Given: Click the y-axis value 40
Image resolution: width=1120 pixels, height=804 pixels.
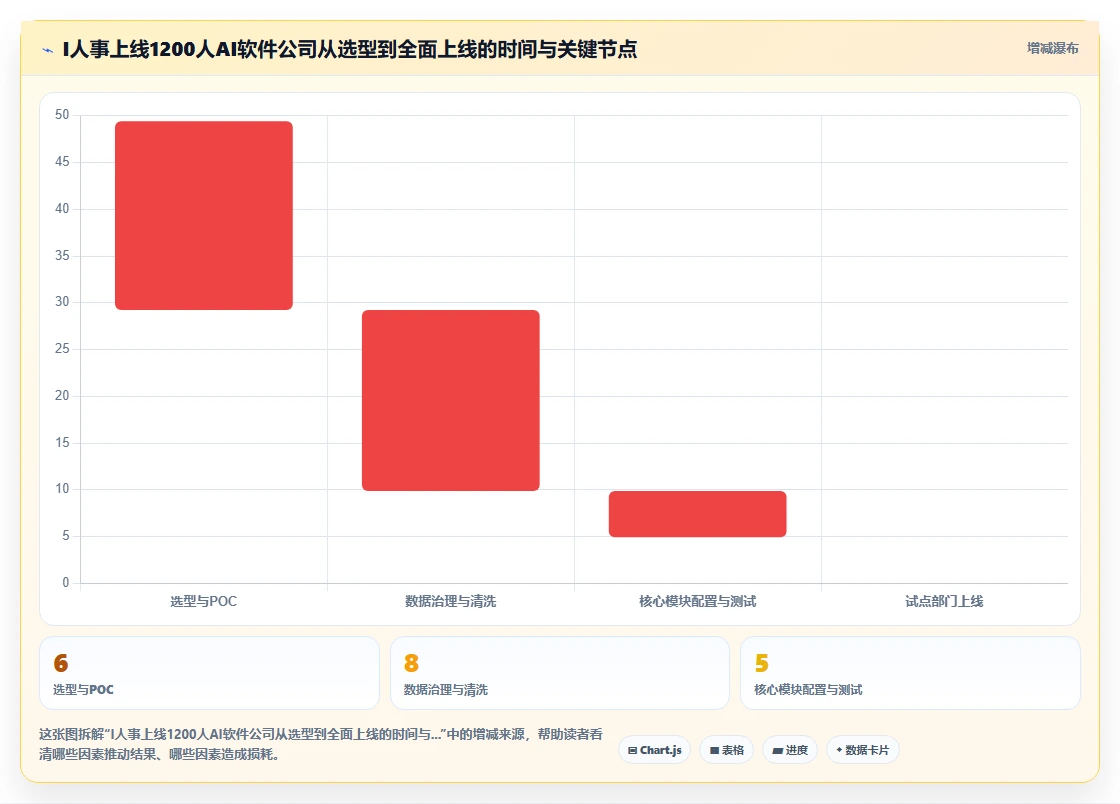Looking at the screenshot, I should pos(62,208).
